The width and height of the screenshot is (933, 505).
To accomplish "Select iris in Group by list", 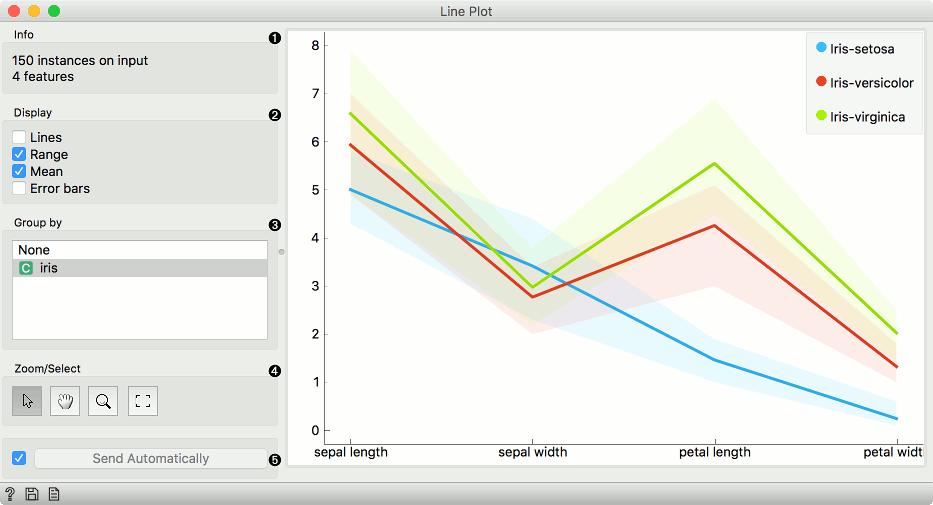I will pos(48,268).
